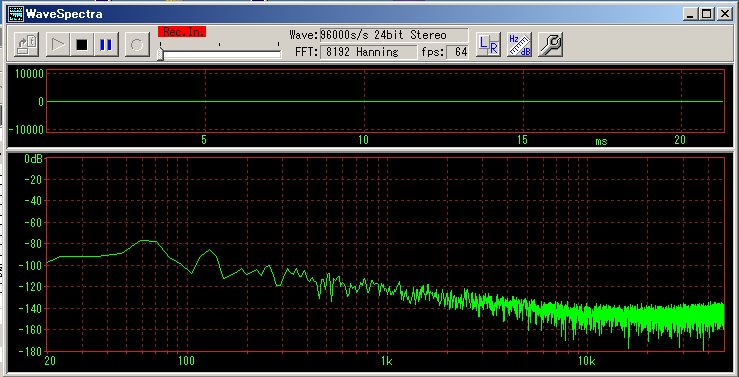Click the playback position slider handle
739x377 pixels.
[x=160, y=54]
